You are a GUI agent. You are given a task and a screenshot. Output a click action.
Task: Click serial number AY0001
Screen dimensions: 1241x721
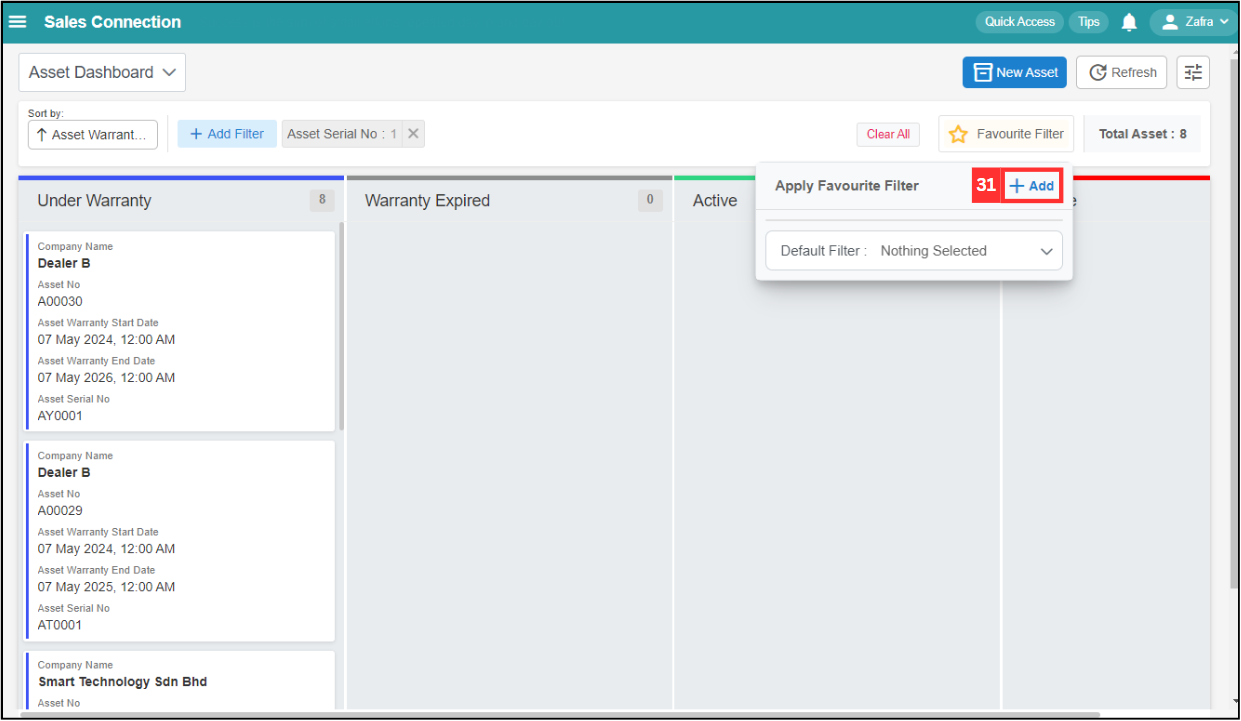(x=60, y=416)
